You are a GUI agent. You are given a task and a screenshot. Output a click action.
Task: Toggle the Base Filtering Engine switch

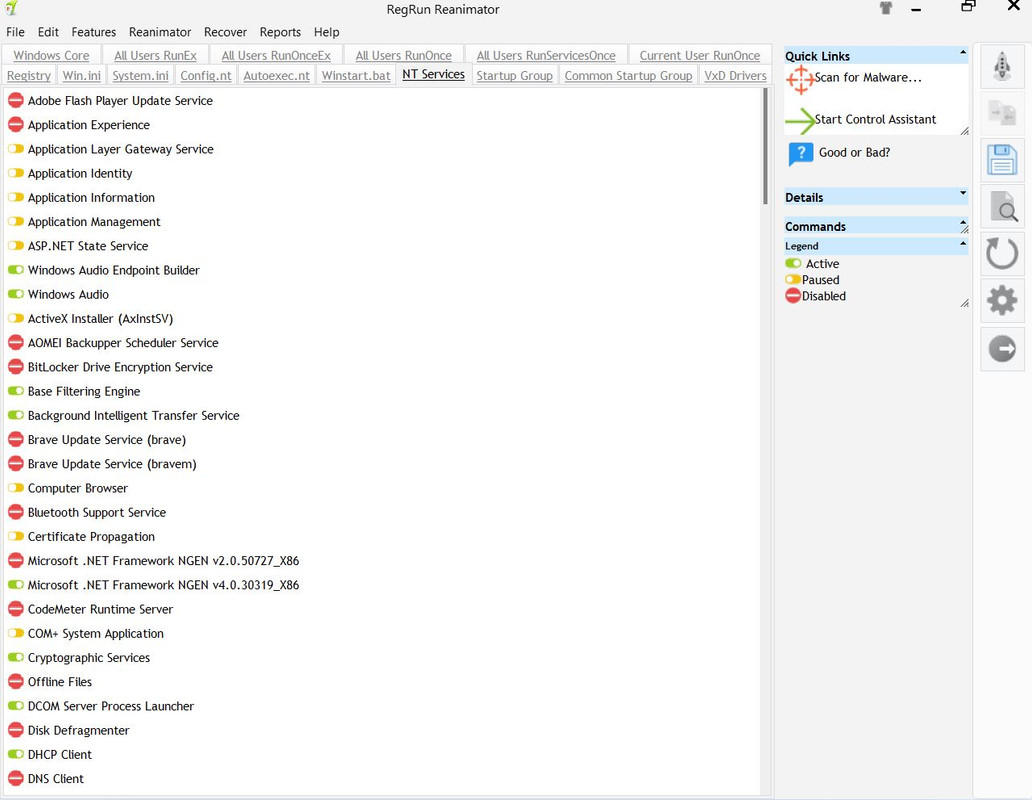(16, 391)
